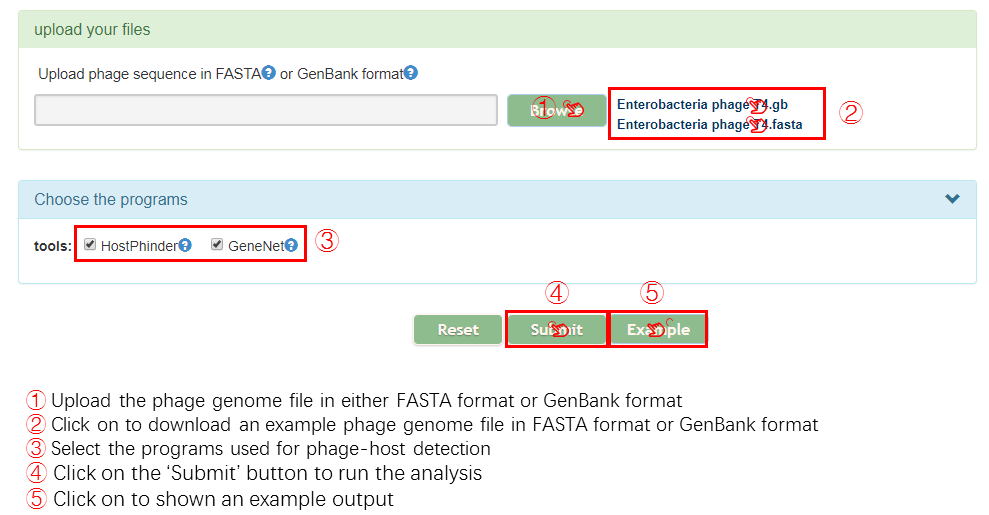Viewport: 989px width, 515px height.
Task: Click the circled number 4 marker above Submit
Action: pyautogui.click(x=556, y=293)
